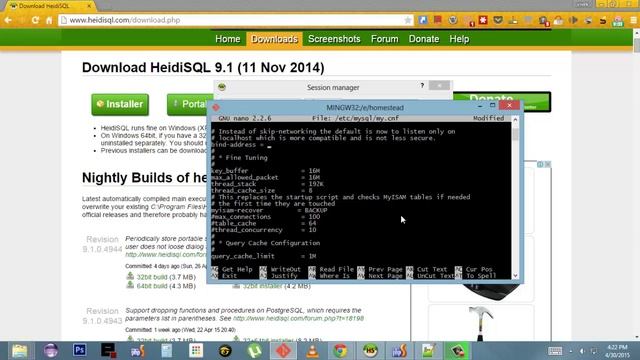Click the Pocket extension icon
Viewport: 640px width, 360px height.
click(x=498, y=20)
